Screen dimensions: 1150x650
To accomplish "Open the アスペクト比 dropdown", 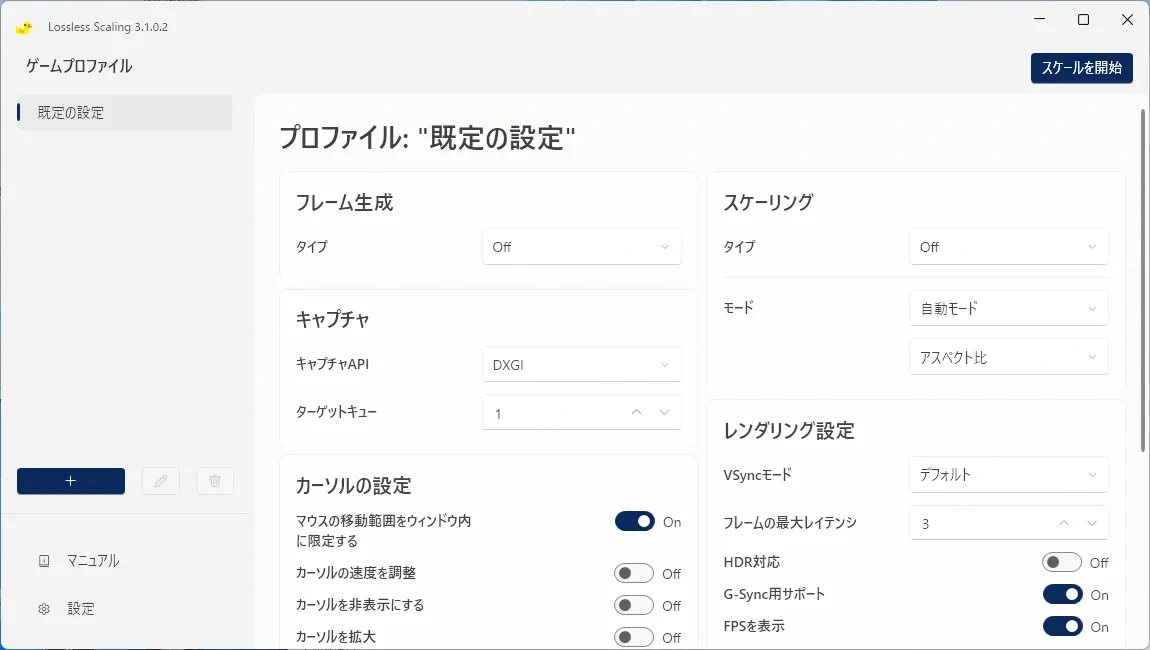I will pos(1008,357).
